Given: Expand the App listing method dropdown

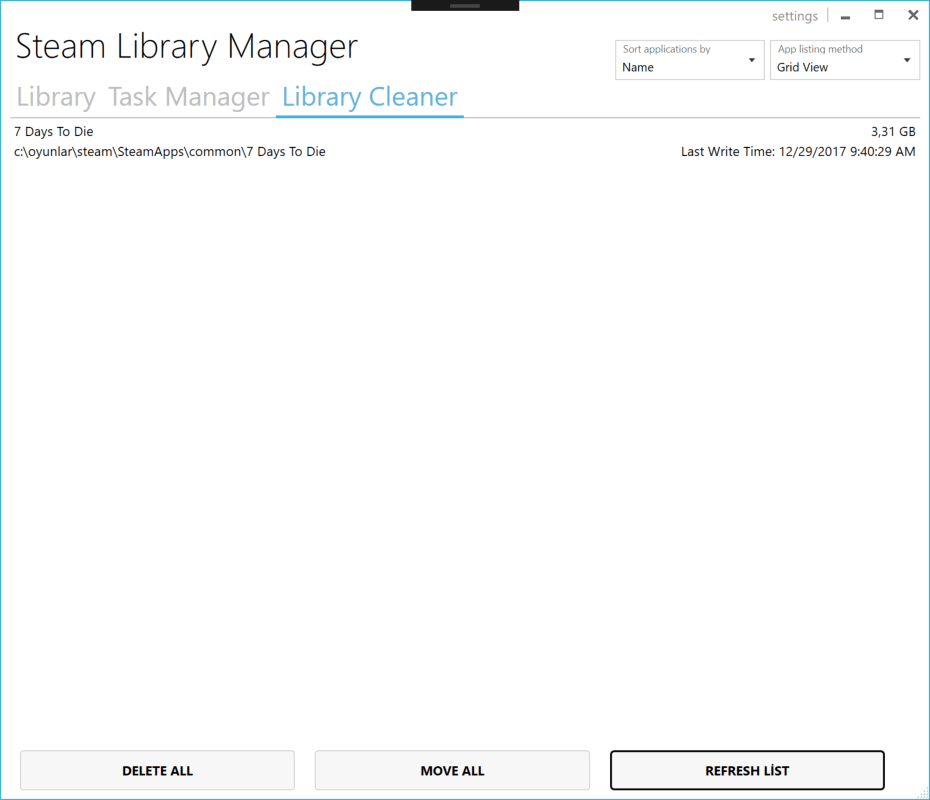Looking at the screenshot, I should (845, 60).
